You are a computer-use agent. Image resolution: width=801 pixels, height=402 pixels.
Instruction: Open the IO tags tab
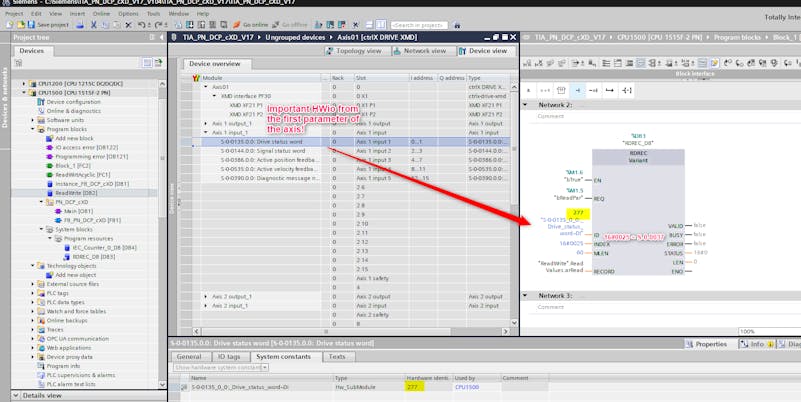coord(228,357)
